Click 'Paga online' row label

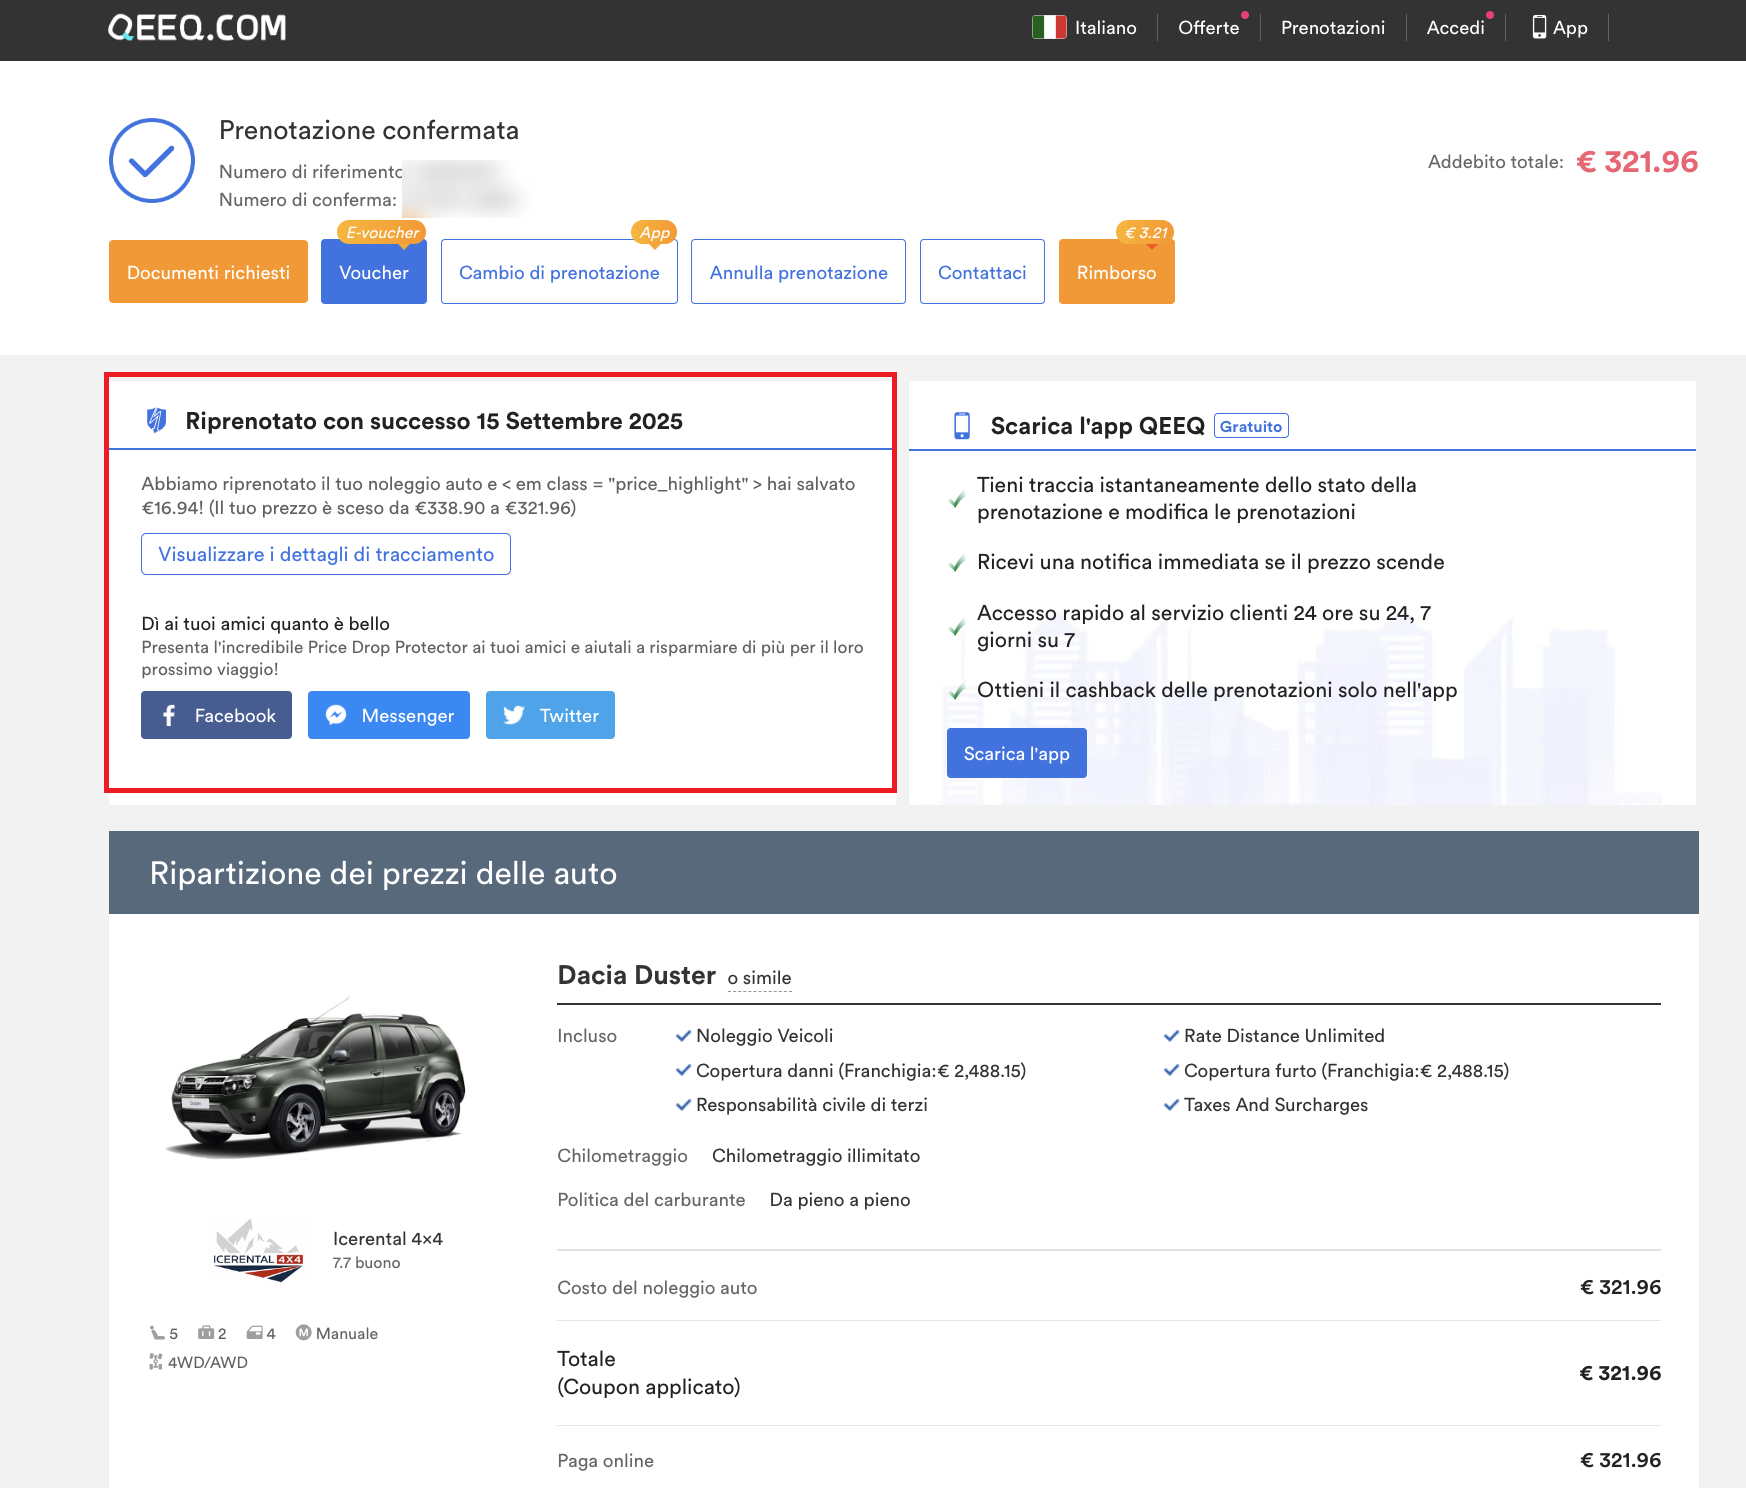click(605, 1461)
